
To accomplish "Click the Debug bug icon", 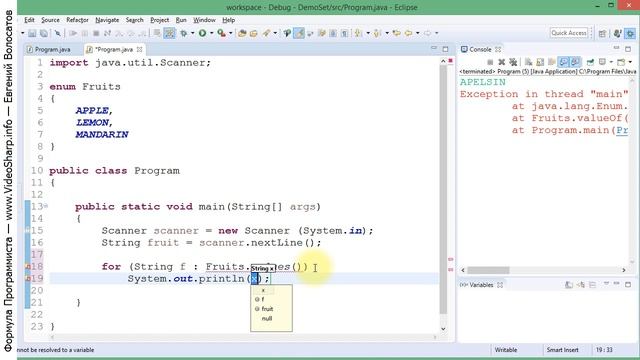I will (x=183, y=33).
